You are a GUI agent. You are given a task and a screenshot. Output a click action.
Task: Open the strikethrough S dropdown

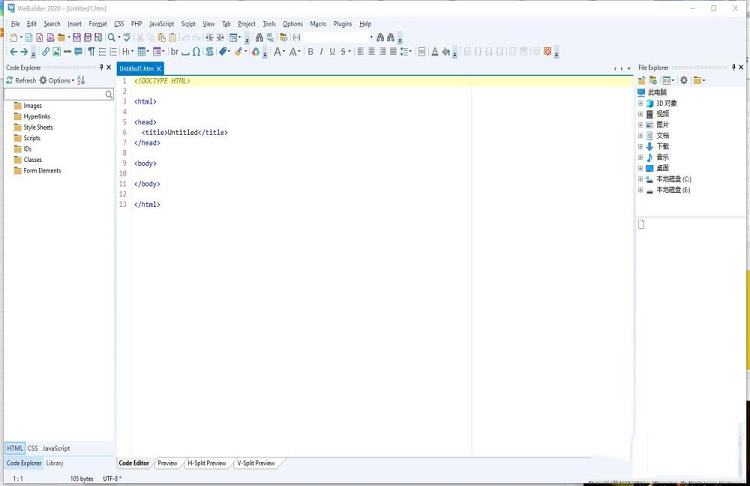[345, 52]
